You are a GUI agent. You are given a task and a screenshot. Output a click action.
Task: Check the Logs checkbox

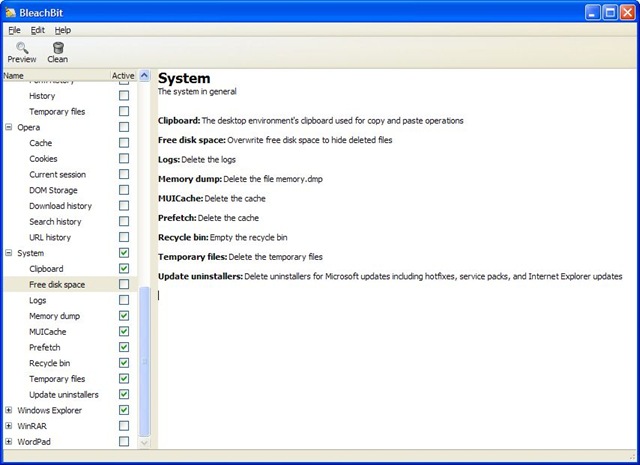tap(124, 300)
